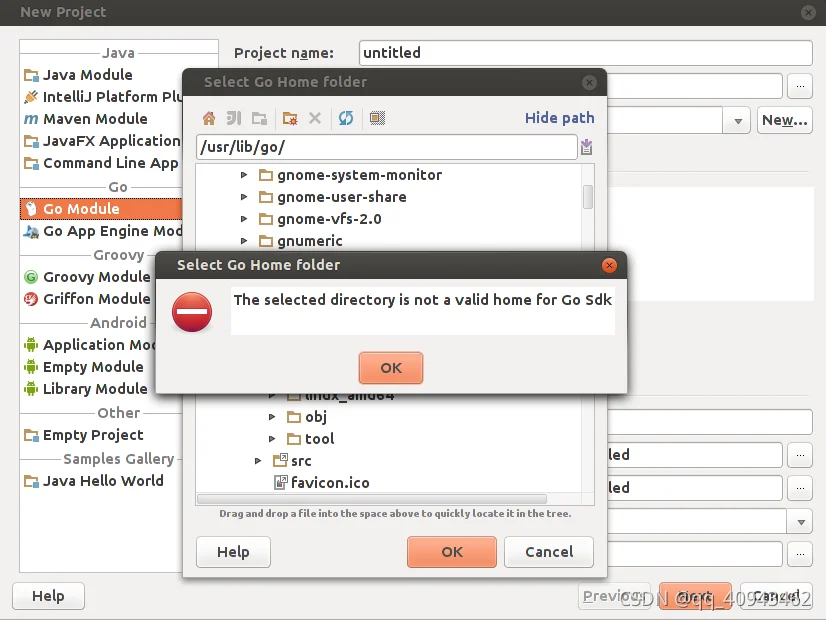This screenshot has width=826, height=620.
Task: Click the Project name input field
Action: (586, 53)
